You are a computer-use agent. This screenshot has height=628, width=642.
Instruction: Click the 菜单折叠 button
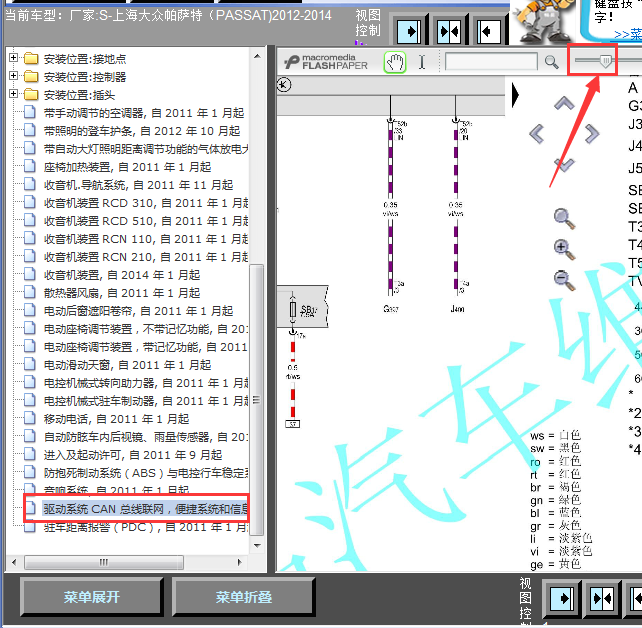pyautogui.click(x=244, y=597)
